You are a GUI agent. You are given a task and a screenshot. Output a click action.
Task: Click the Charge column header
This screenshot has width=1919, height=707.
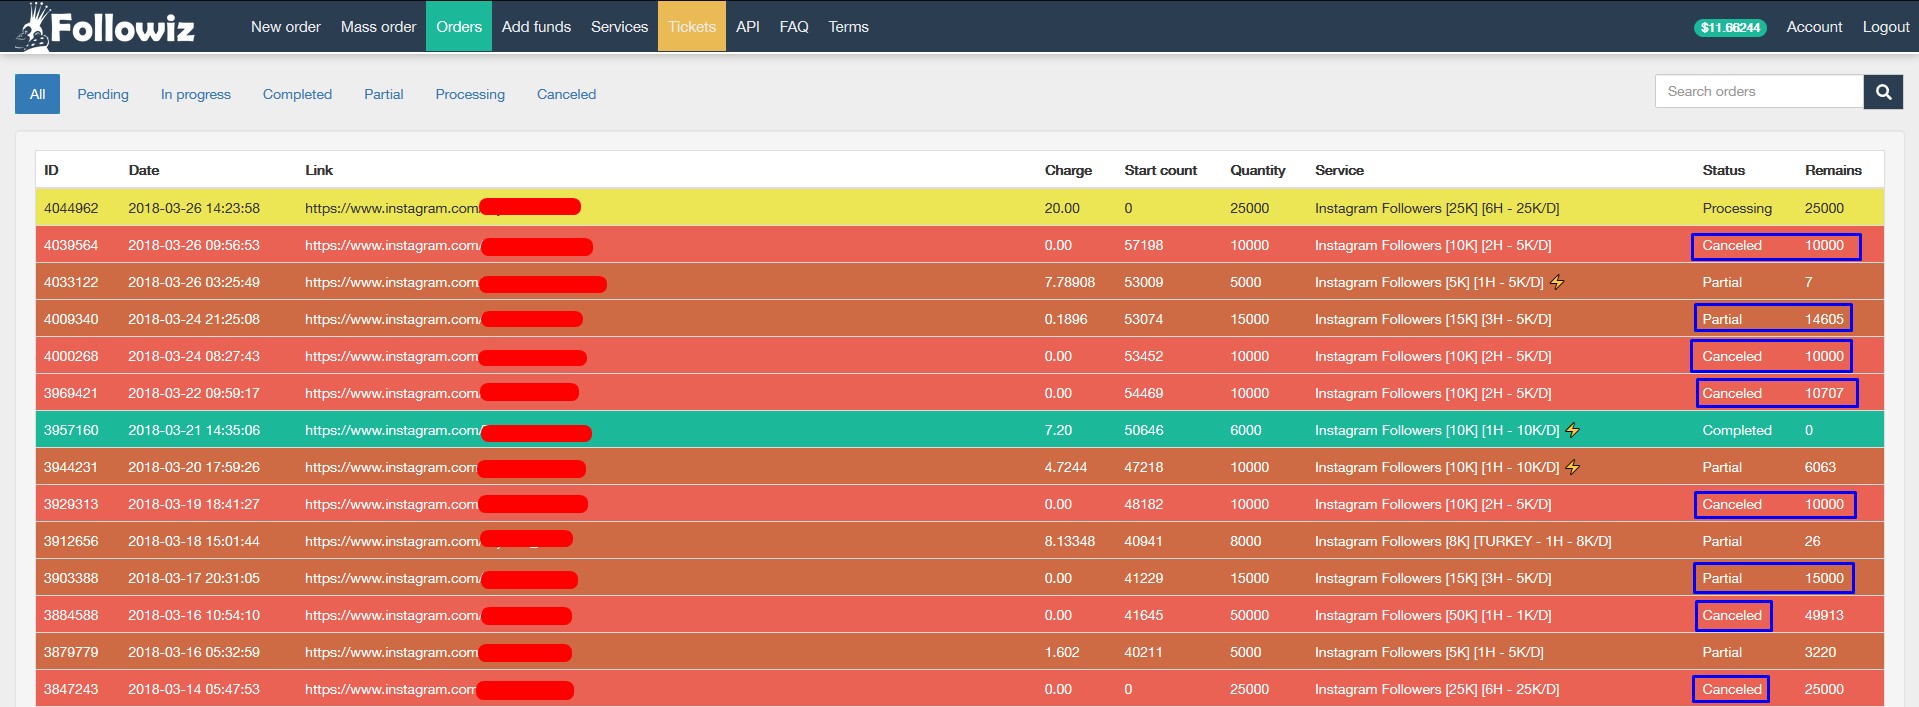coord(1068,170)
